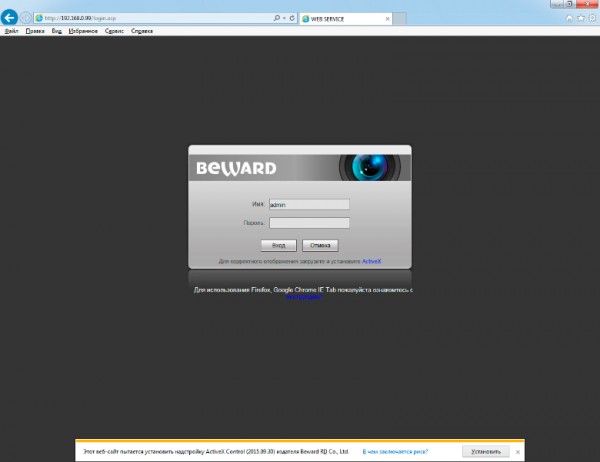Open the инструкцией link below the form
Viewport: 600px width, 462px height.
pyautogui.click(x=304, y=297)
